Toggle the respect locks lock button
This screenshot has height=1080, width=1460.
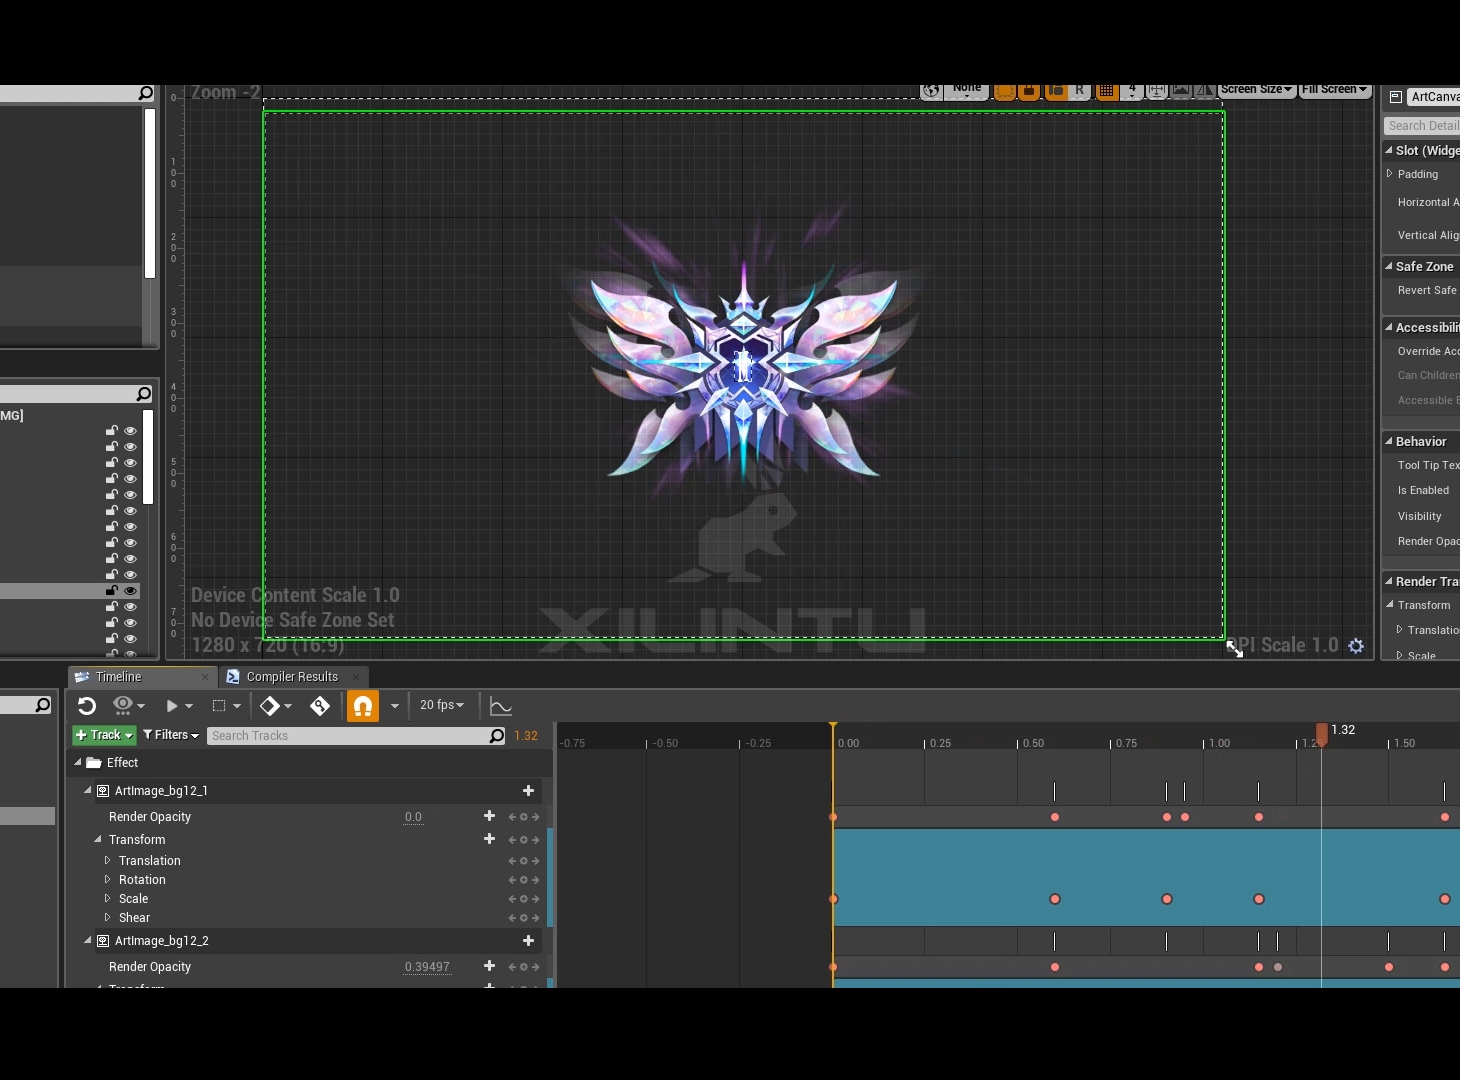1029,91
